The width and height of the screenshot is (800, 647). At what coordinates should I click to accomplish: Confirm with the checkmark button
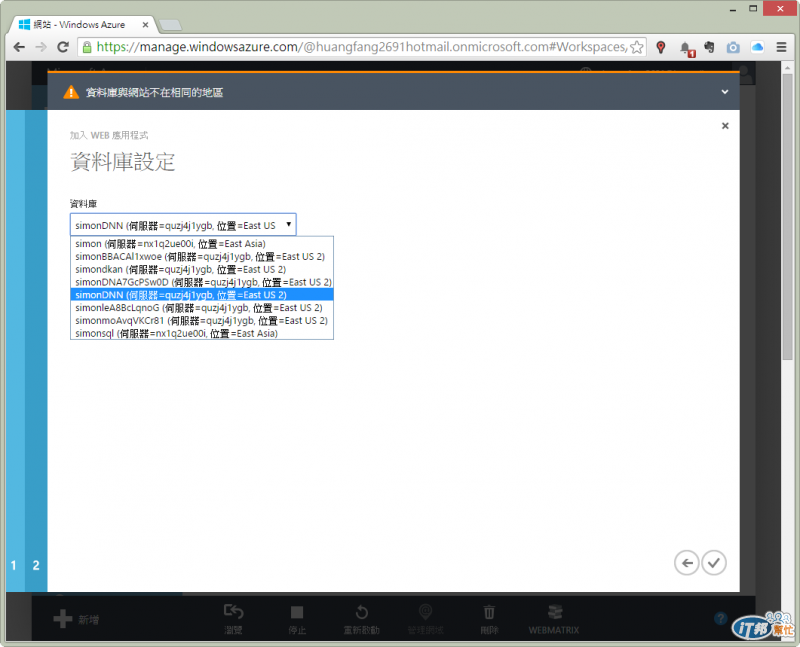click(714, 563)
